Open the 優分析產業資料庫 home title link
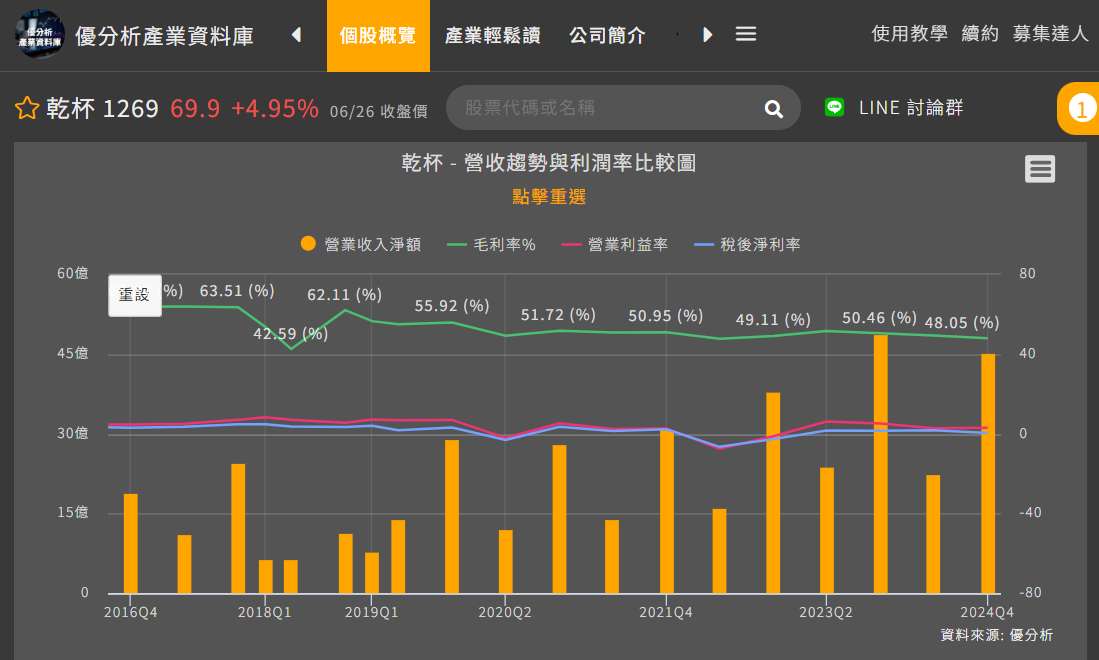The height and width of the screenshot is (660, 1099). 164,36
